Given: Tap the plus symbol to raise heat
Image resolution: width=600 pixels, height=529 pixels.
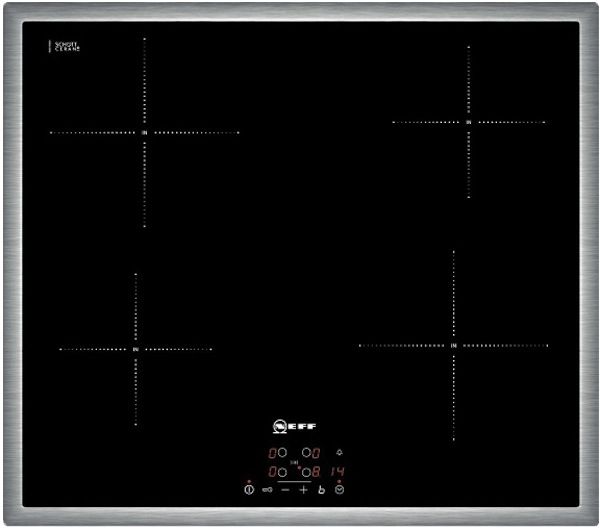Looking at the screenshot, I should coord(303,490).
